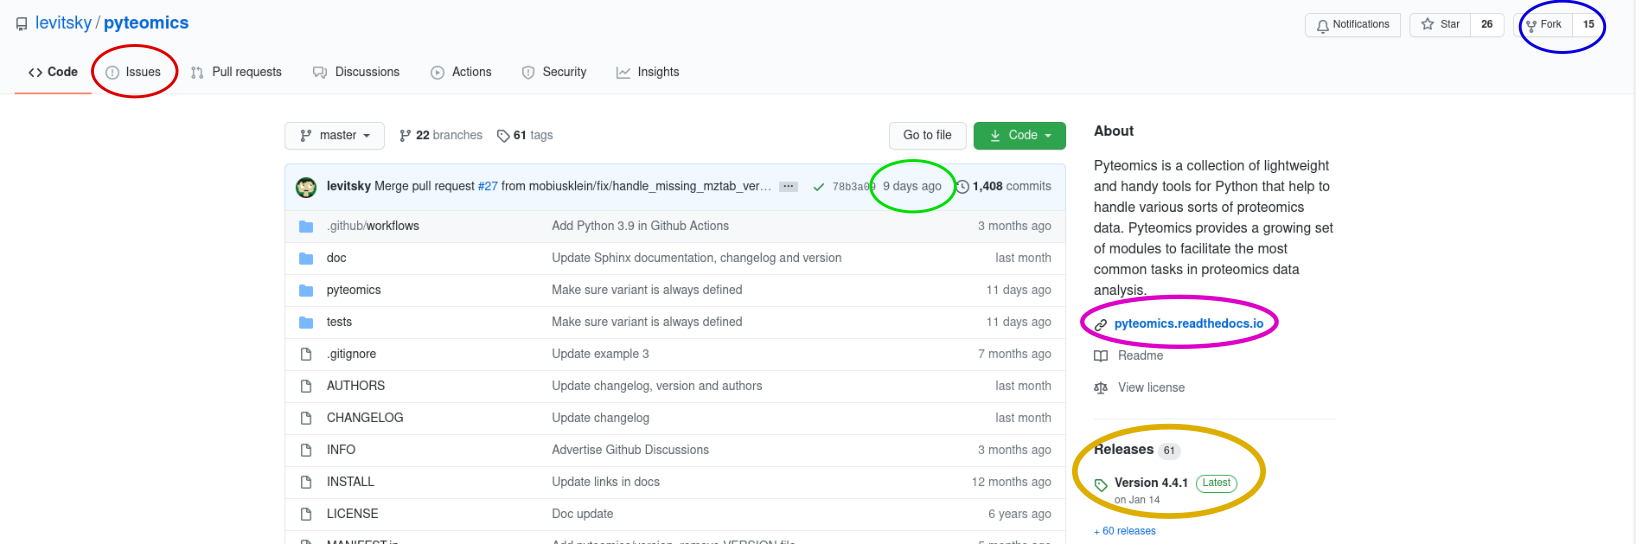This screenshot has height=544, width=1636.
Task: Click the file icon for .gitignore
Action: tap(306, 354)
